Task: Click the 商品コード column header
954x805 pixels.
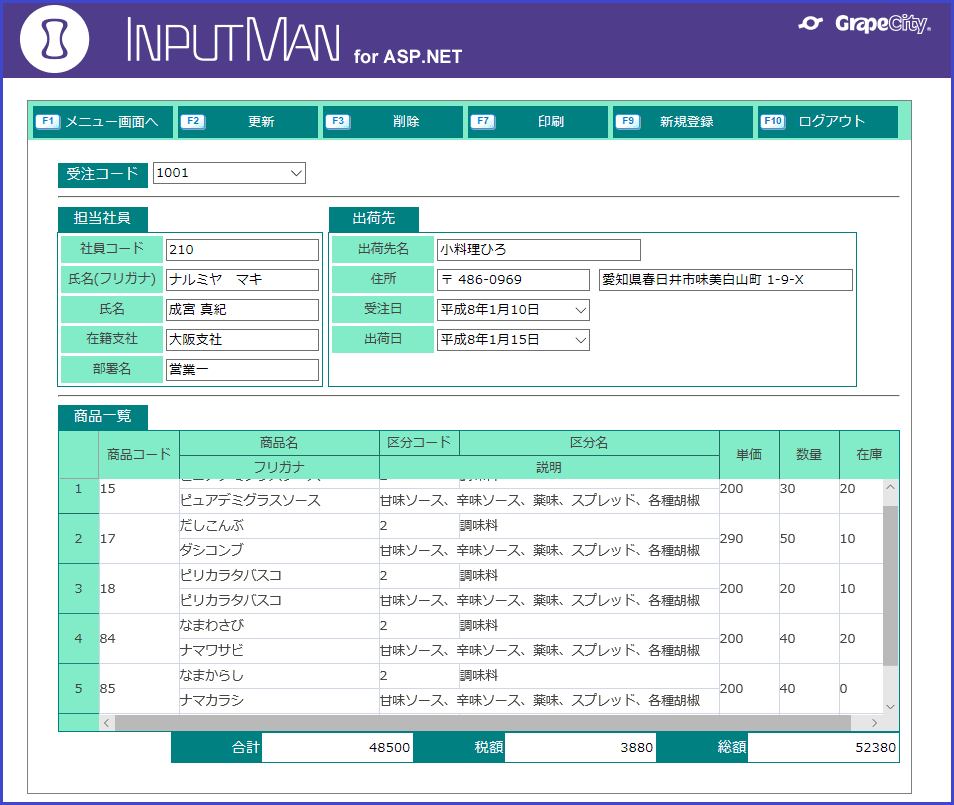Action: (139, 455)
